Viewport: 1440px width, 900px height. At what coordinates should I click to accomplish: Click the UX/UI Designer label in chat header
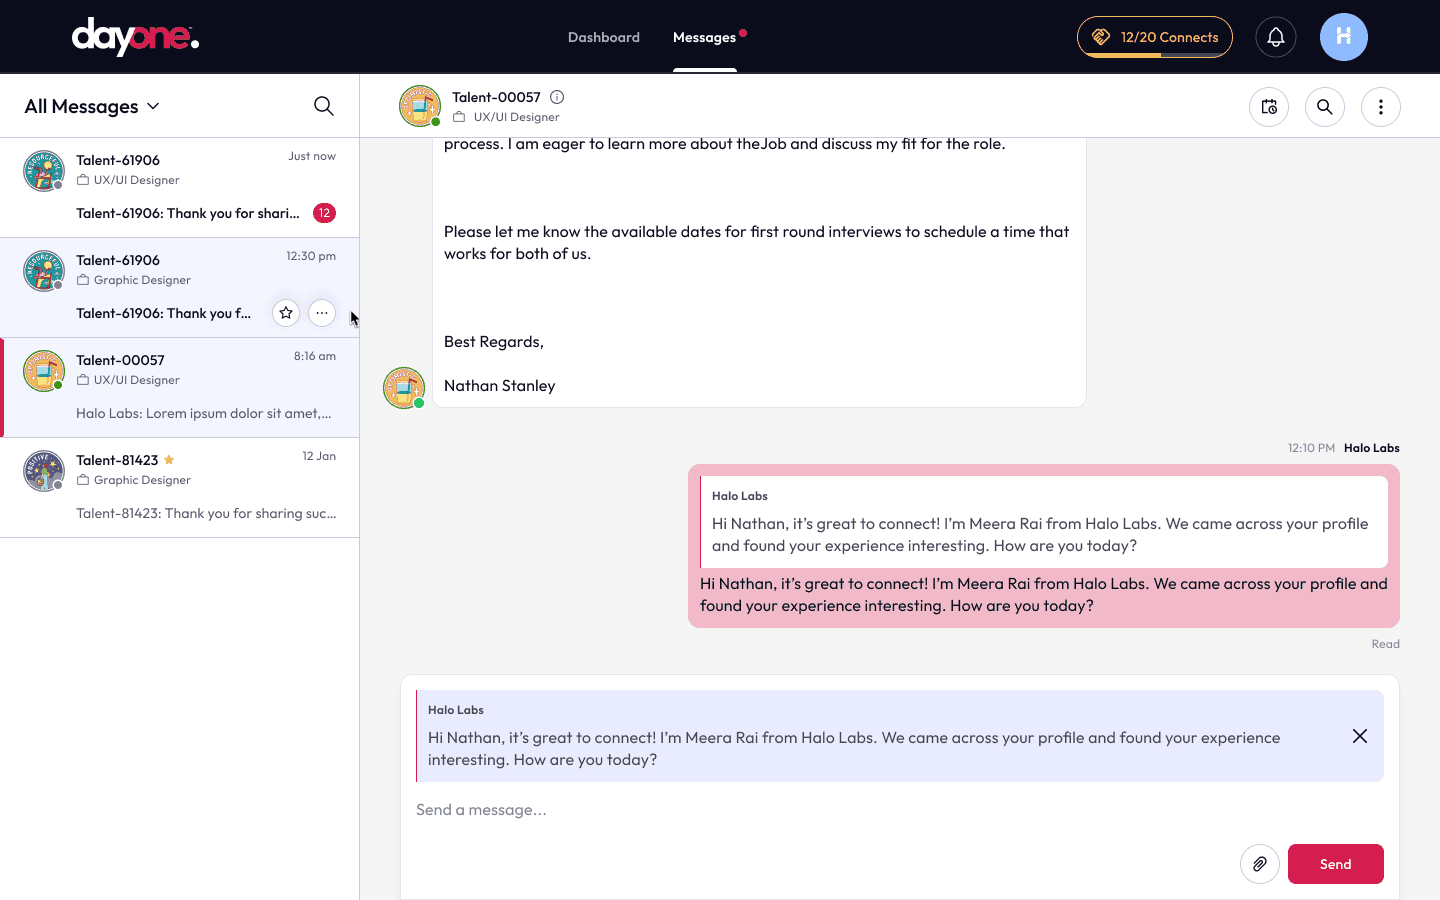coord(516,117)
